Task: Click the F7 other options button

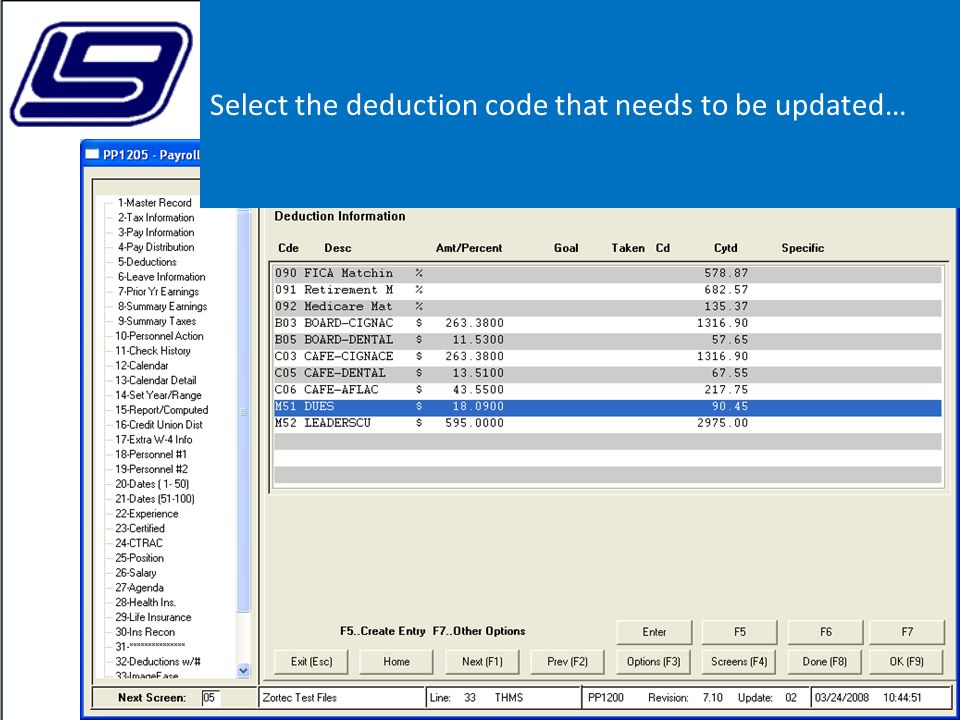Action: (x=907, y=632)
